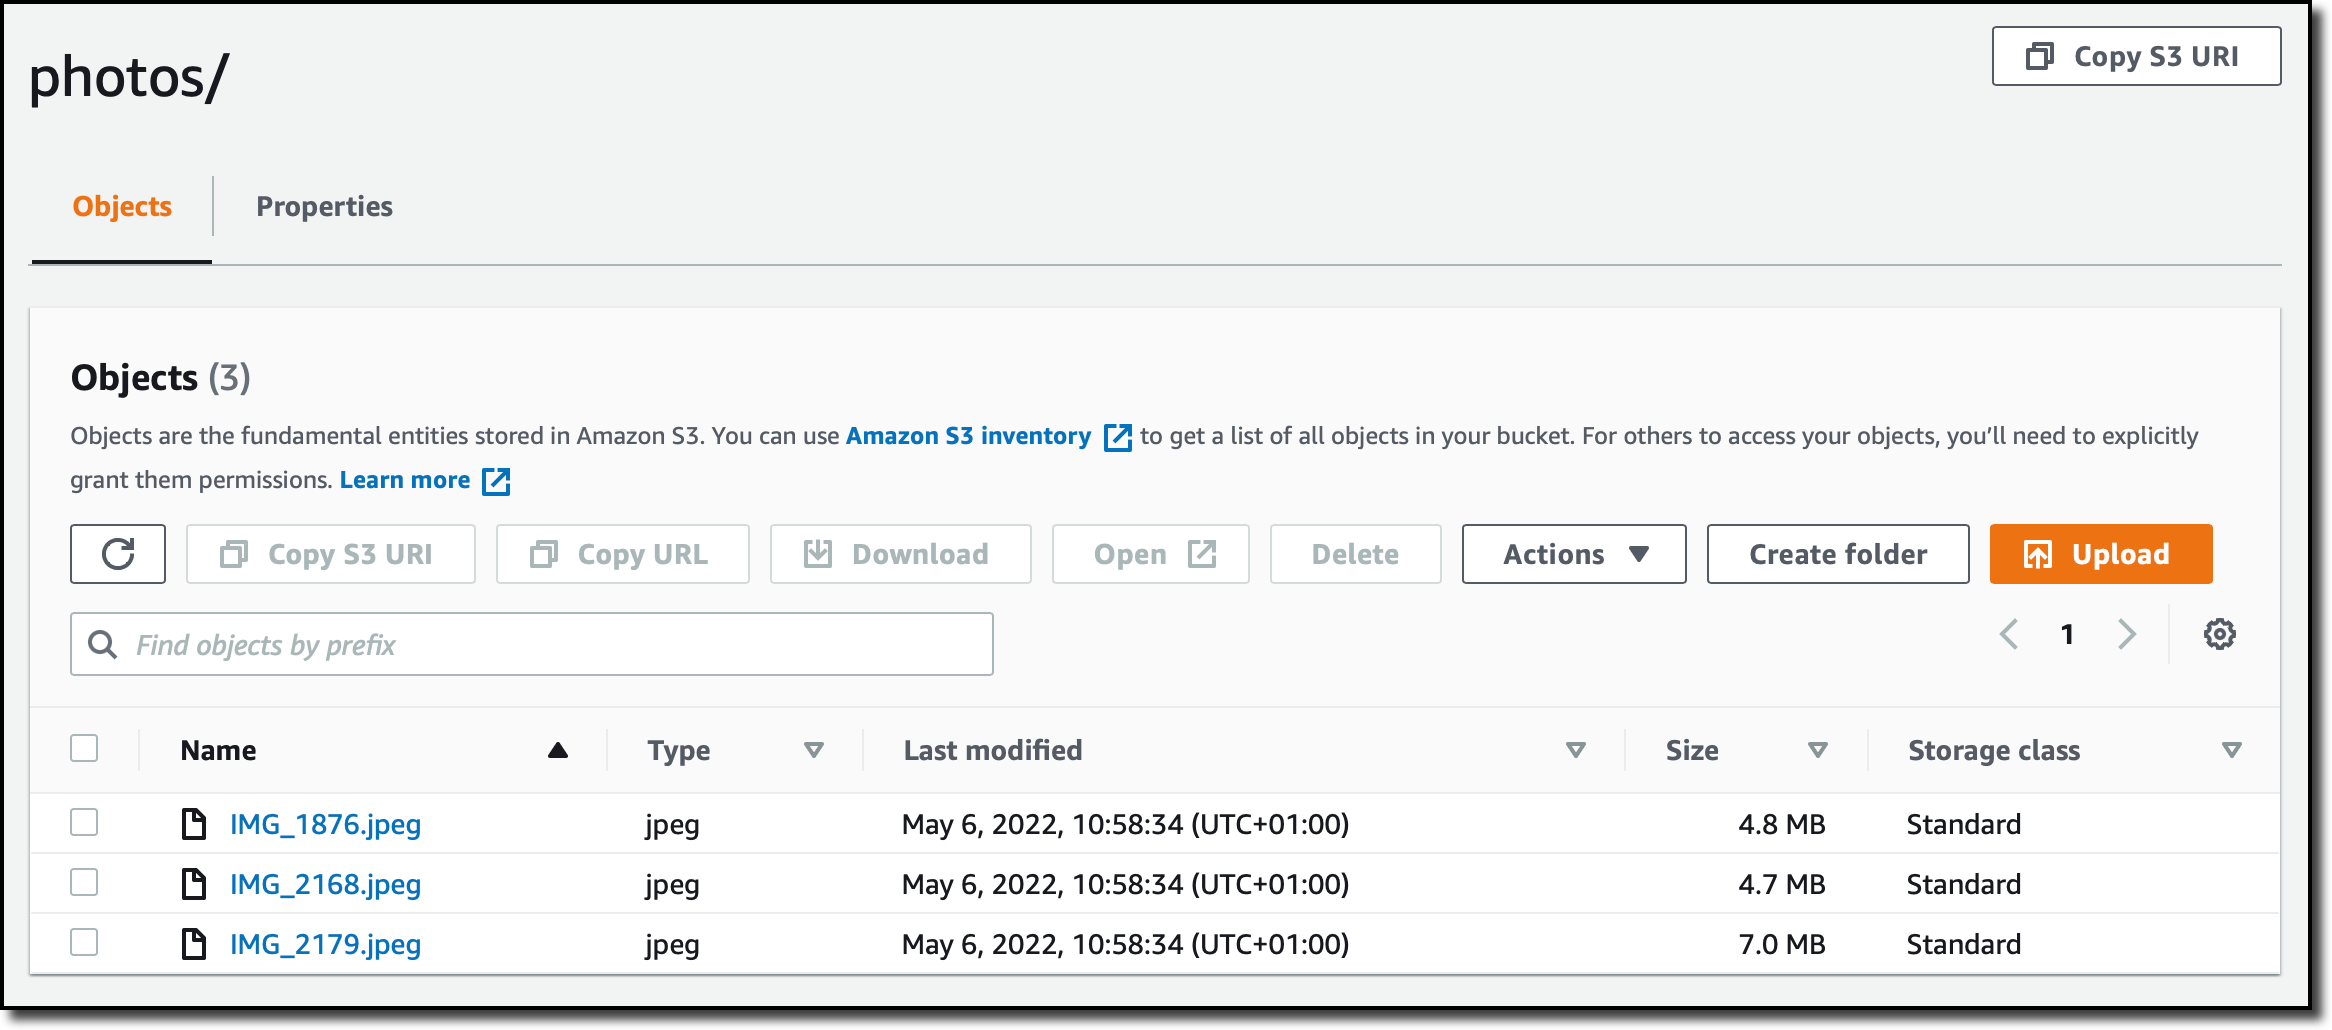Click the last modified date of IMG_1876.jpeg
2332x1030 pixels.
[x=1126, y=824]
